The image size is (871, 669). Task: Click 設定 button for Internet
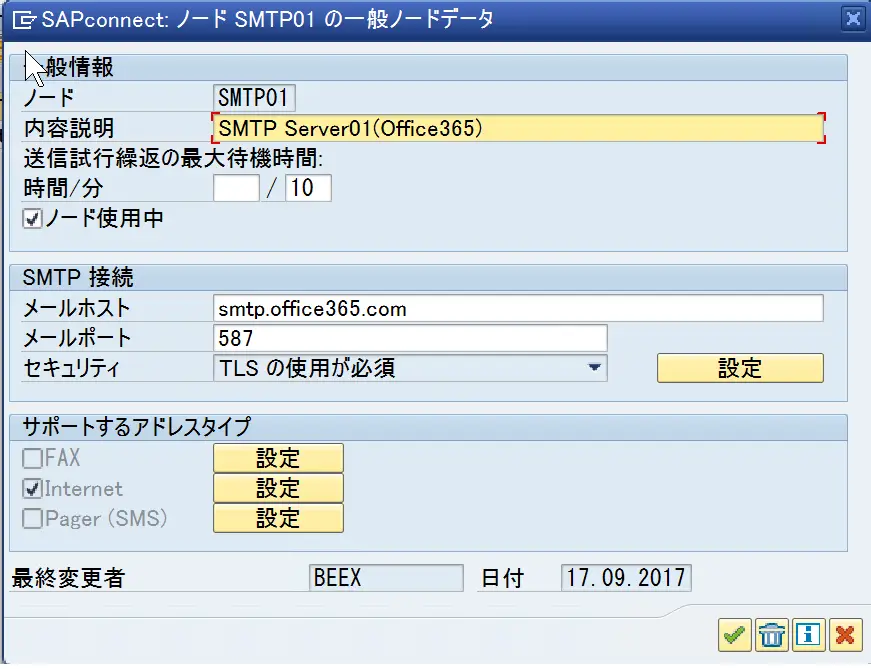point(278,488)
